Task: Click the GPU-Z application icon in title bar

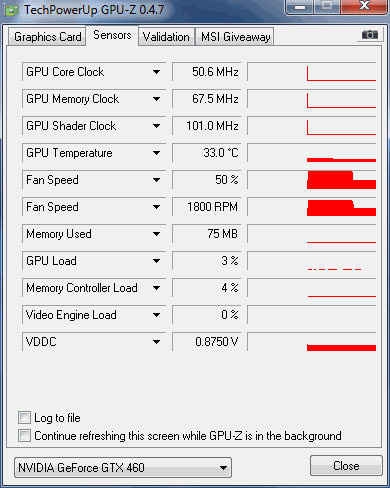Action: click(x=12, y=10)
